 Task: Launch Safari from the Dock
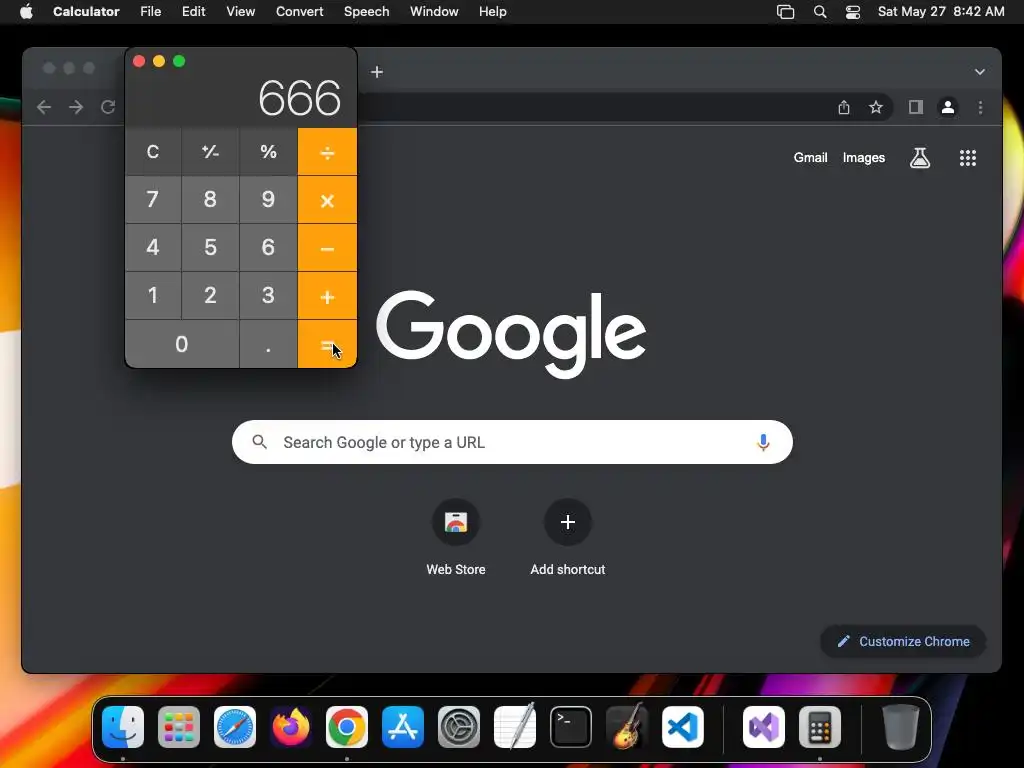point(235,727)
